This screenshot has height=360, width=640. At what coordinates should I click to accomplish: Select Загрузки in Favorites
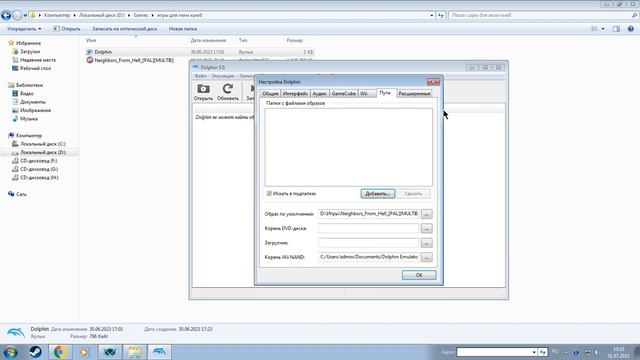[x=30, y=52]
